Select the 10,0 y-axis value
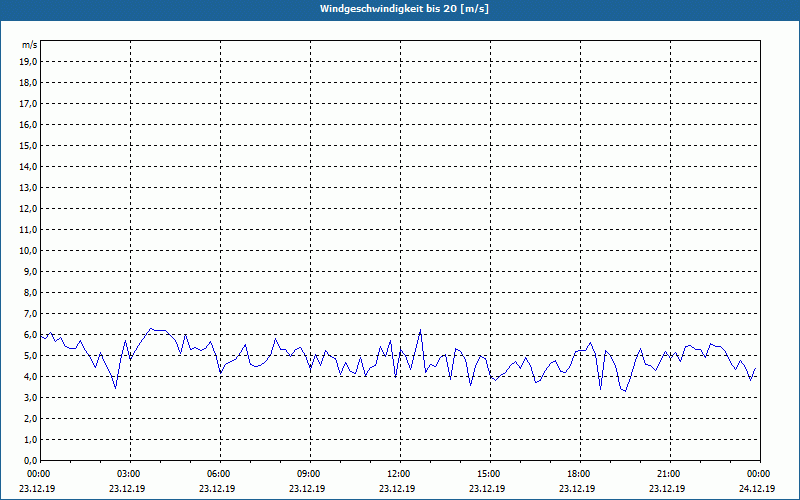800x500 pixels. pyautogui.click(x=28, y=251)
